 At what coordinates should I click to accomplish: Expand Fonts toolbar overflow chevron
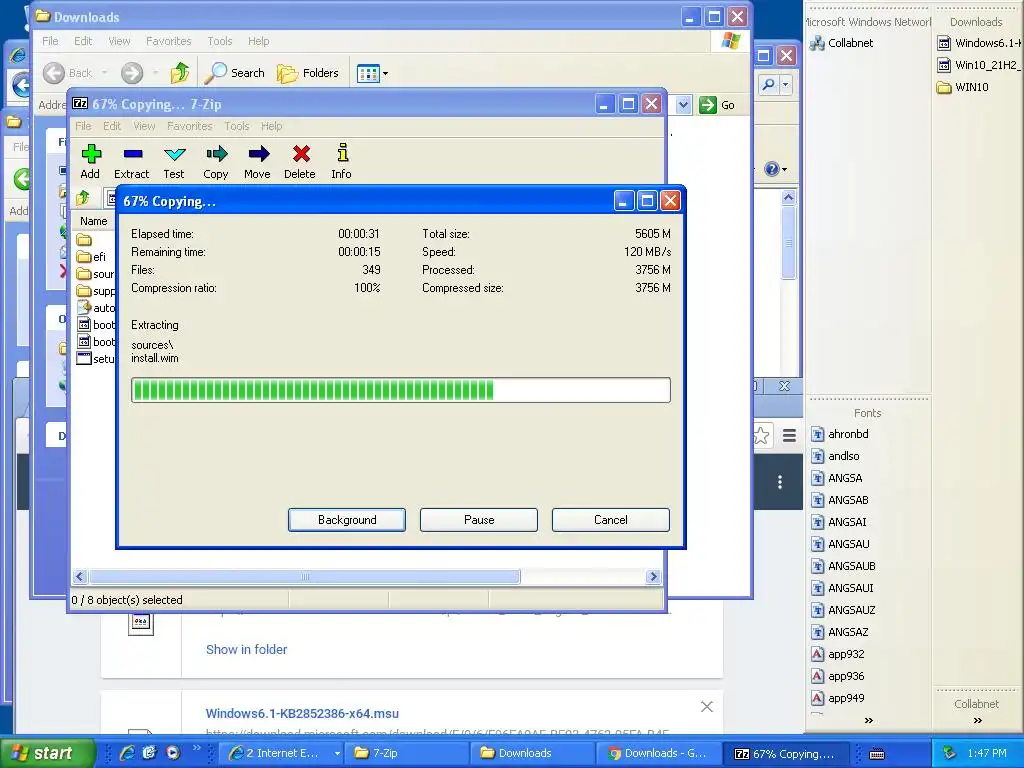coord(869,720)
